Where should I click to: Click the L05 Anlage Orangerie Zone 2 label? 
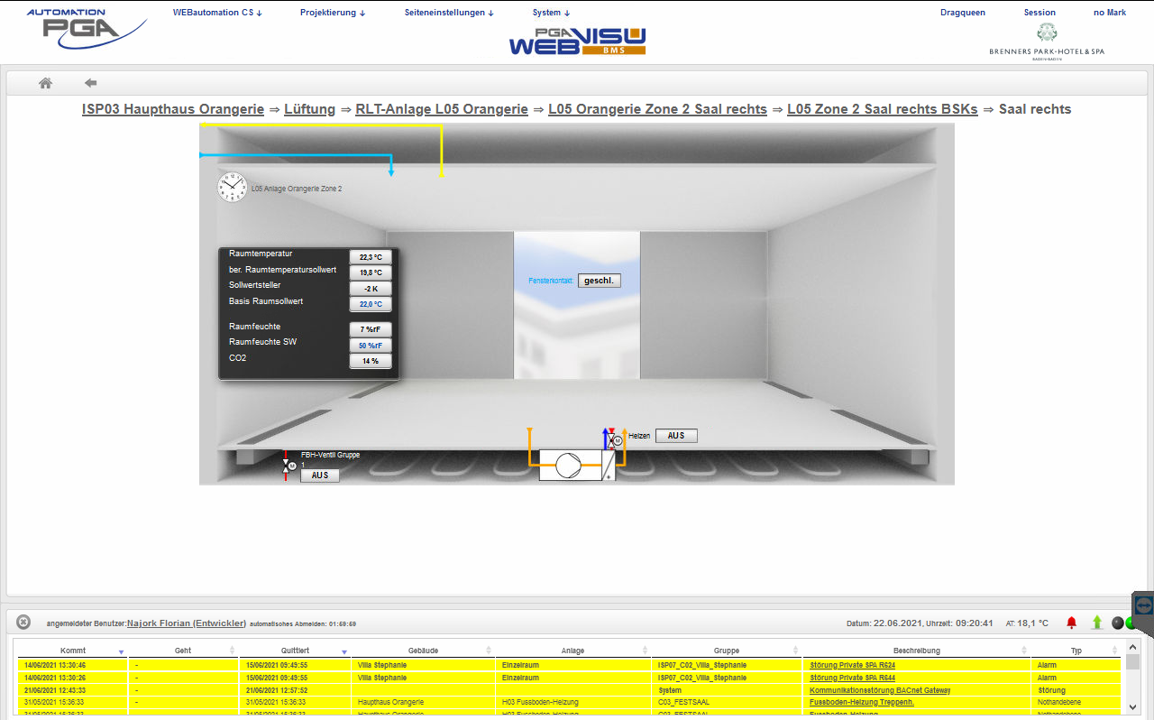pyautogui.click(x=297, y=188)
